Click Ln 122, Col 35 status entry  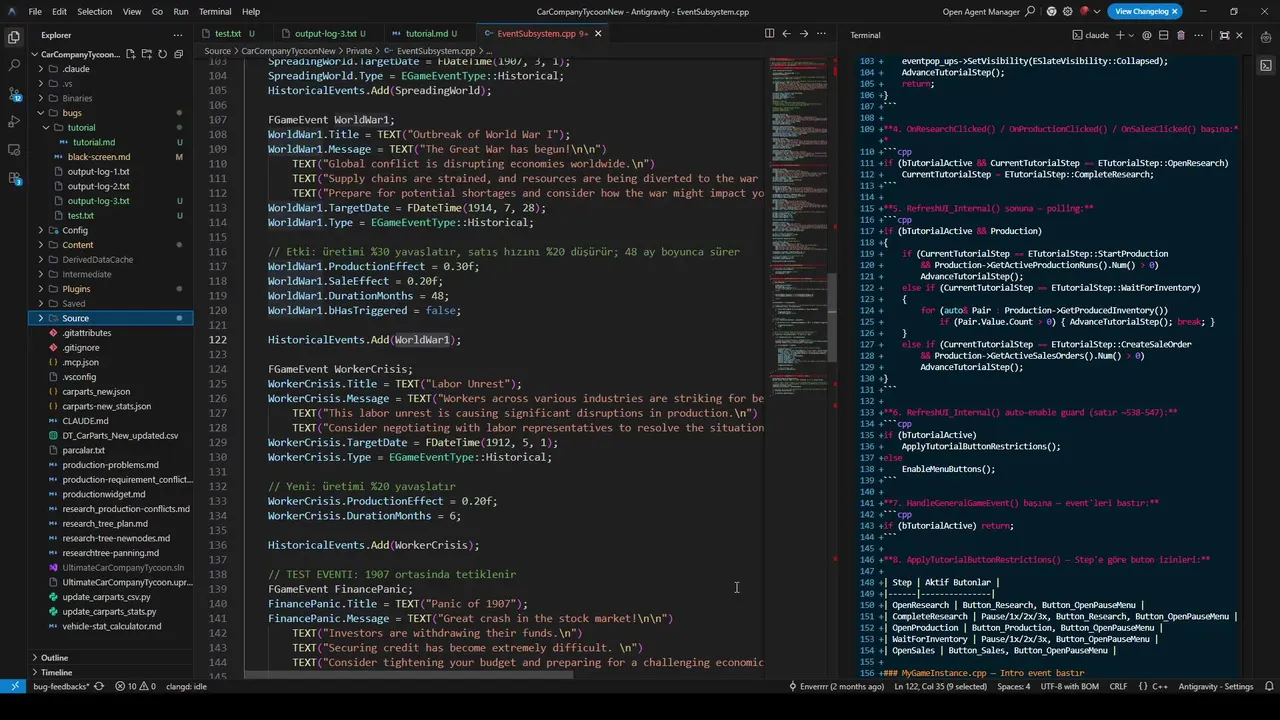coord(940,686)
